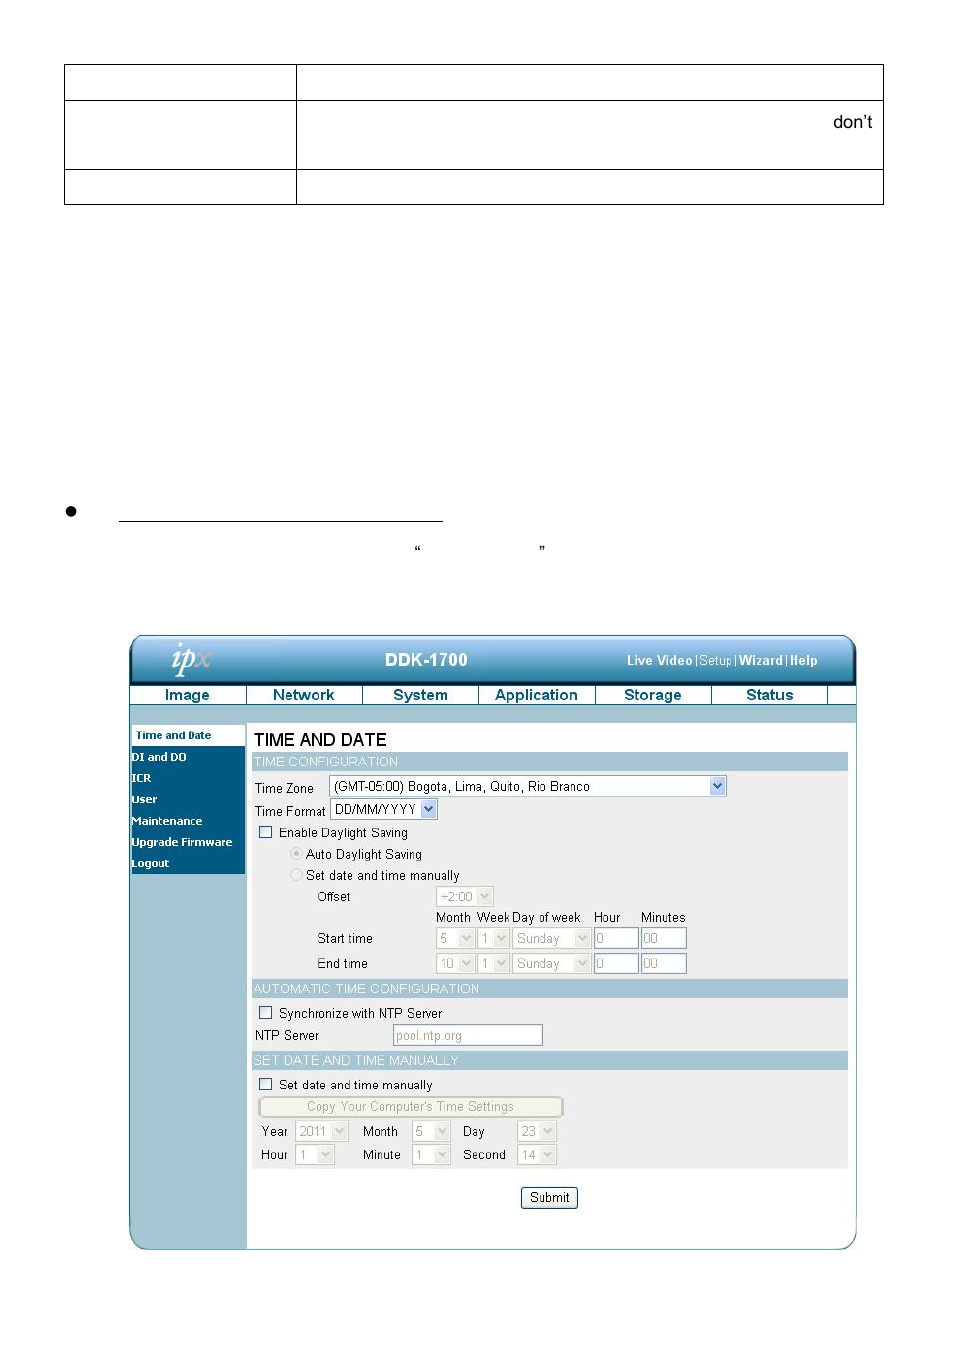Open ICR sidebar item
The image size is (954, 1354).
141,778
